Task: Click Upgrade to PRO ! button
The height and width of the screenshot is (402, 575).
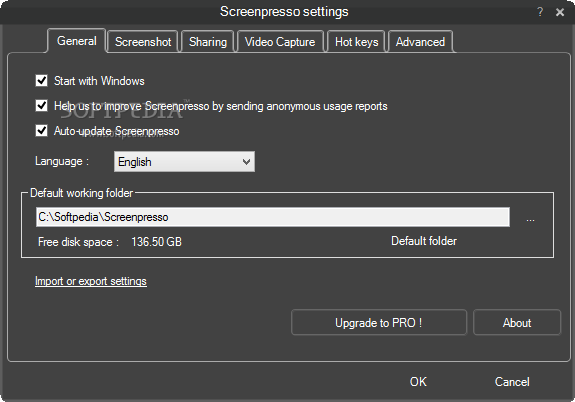Action: pyautogui.click(x=379, y=322)
